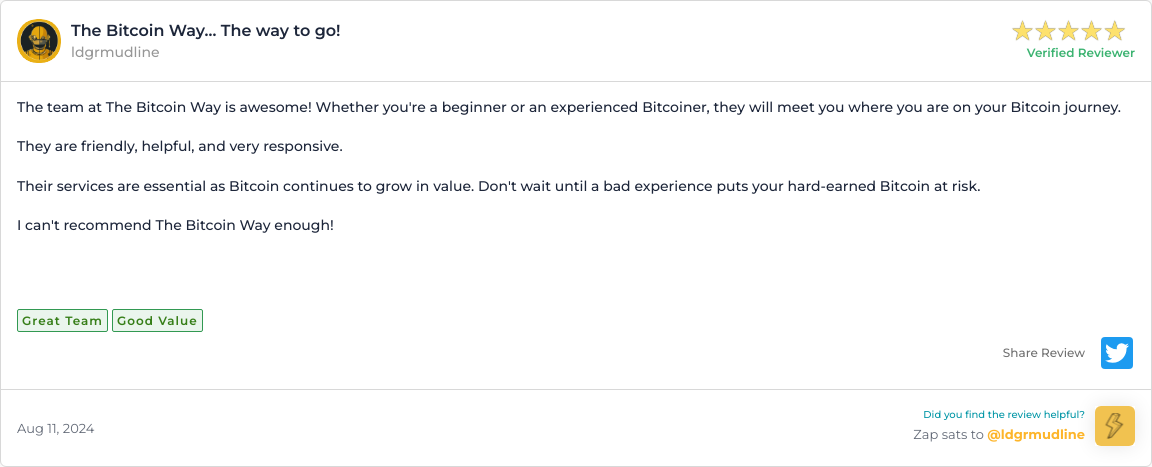The width and height of the screenshot is (1152, 467).
Task: Click the second rating star
Action: pos(1045,31)
